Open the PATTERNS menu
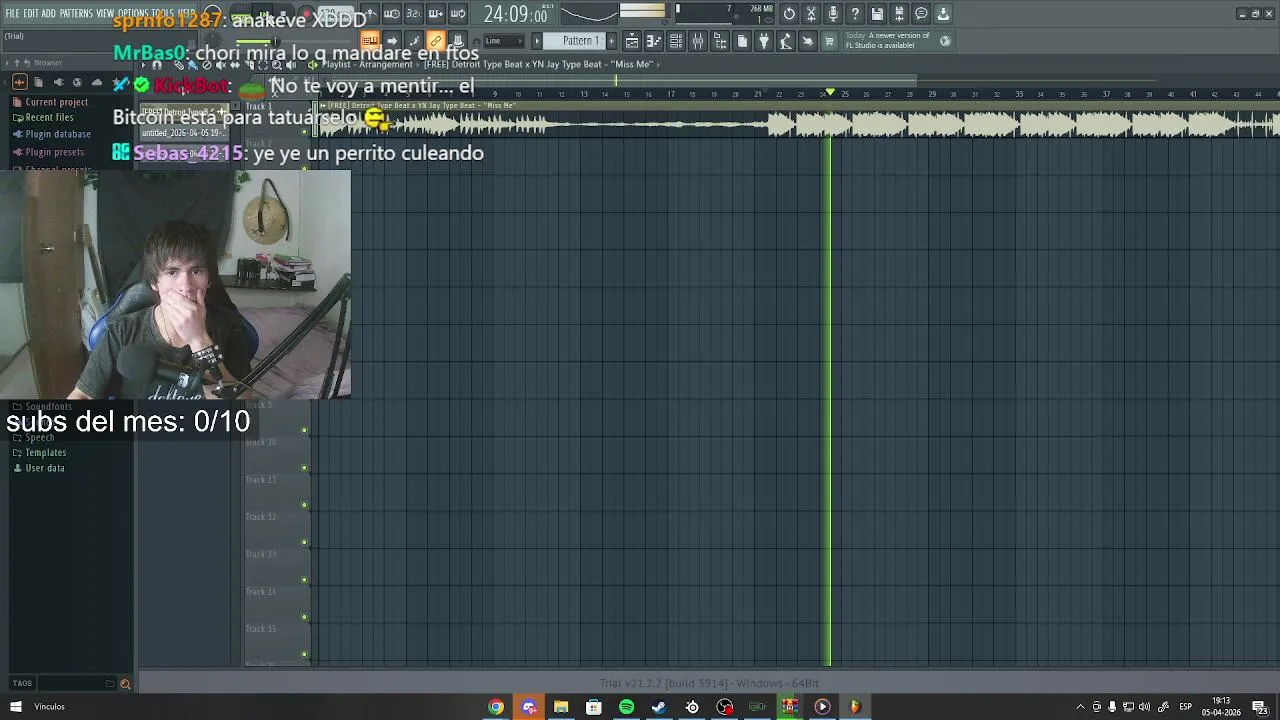Screen dimensions: 1280x720 (x=76, y=14)
